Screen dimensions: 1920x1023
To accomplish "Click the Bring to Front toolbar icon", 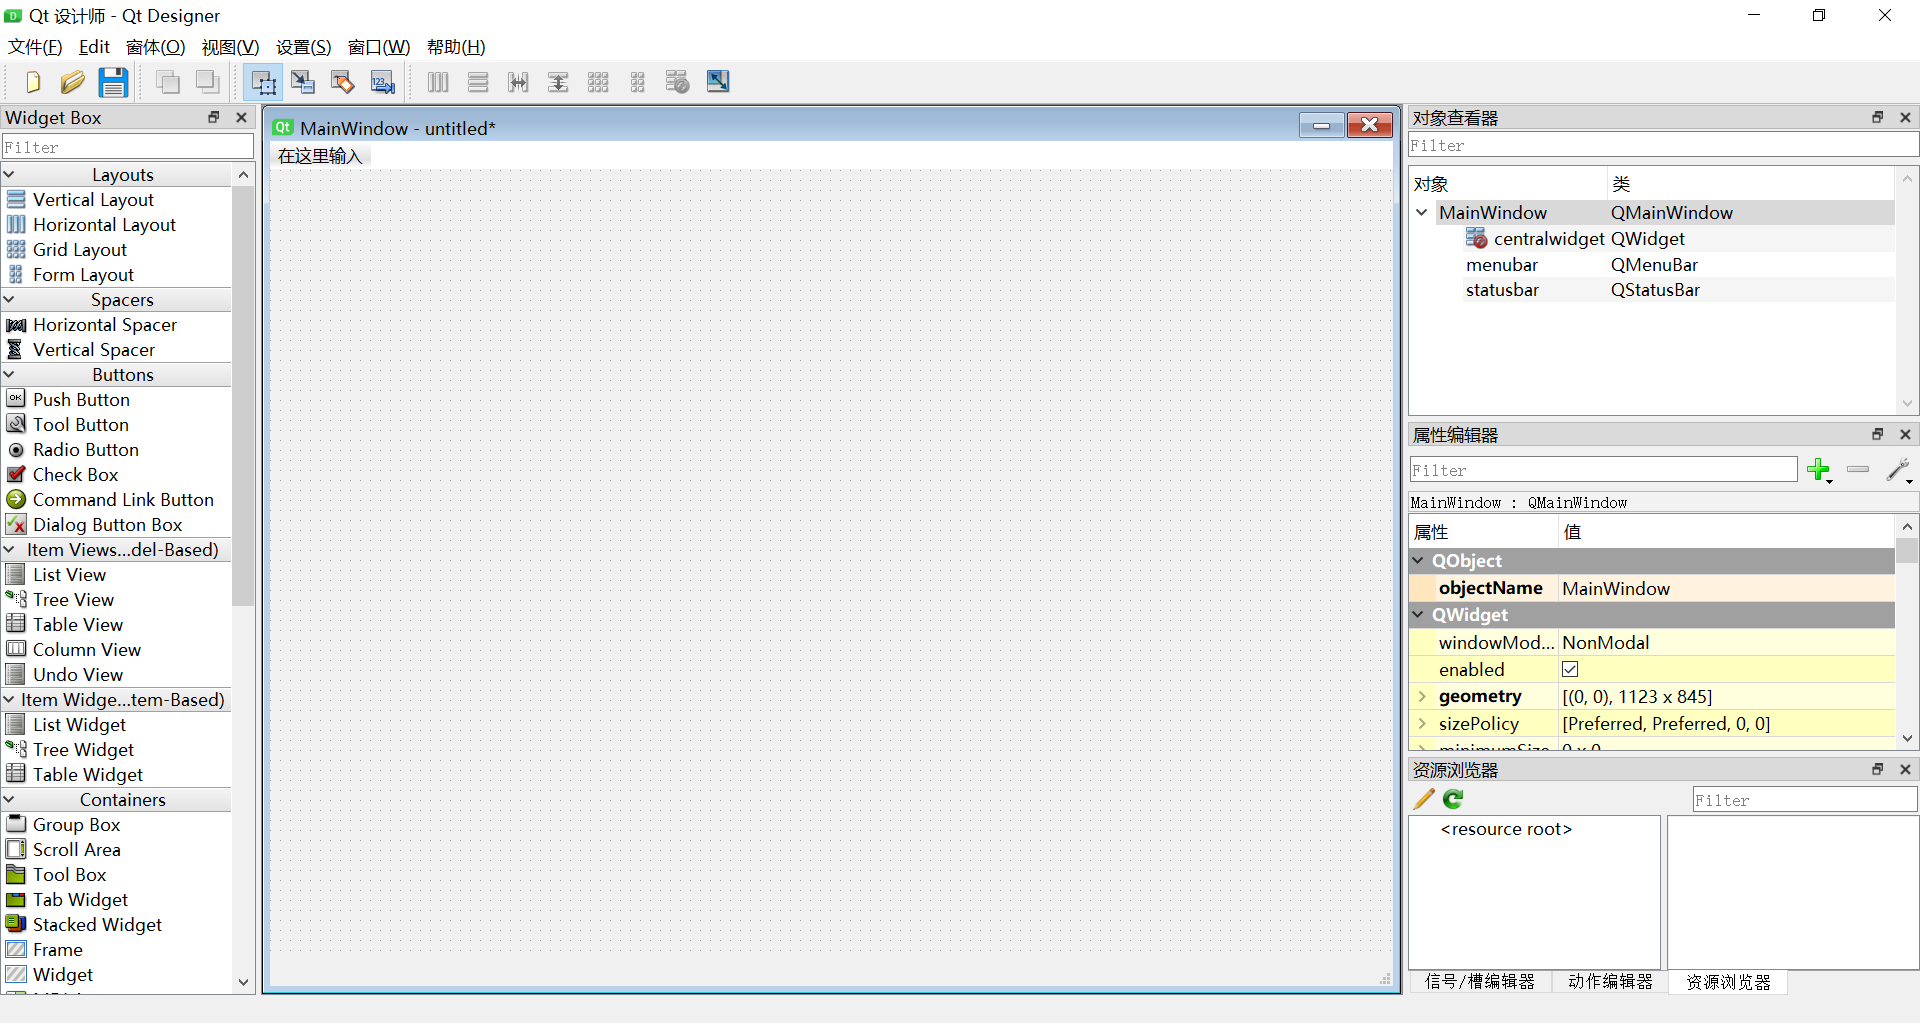I will [208, 82].
